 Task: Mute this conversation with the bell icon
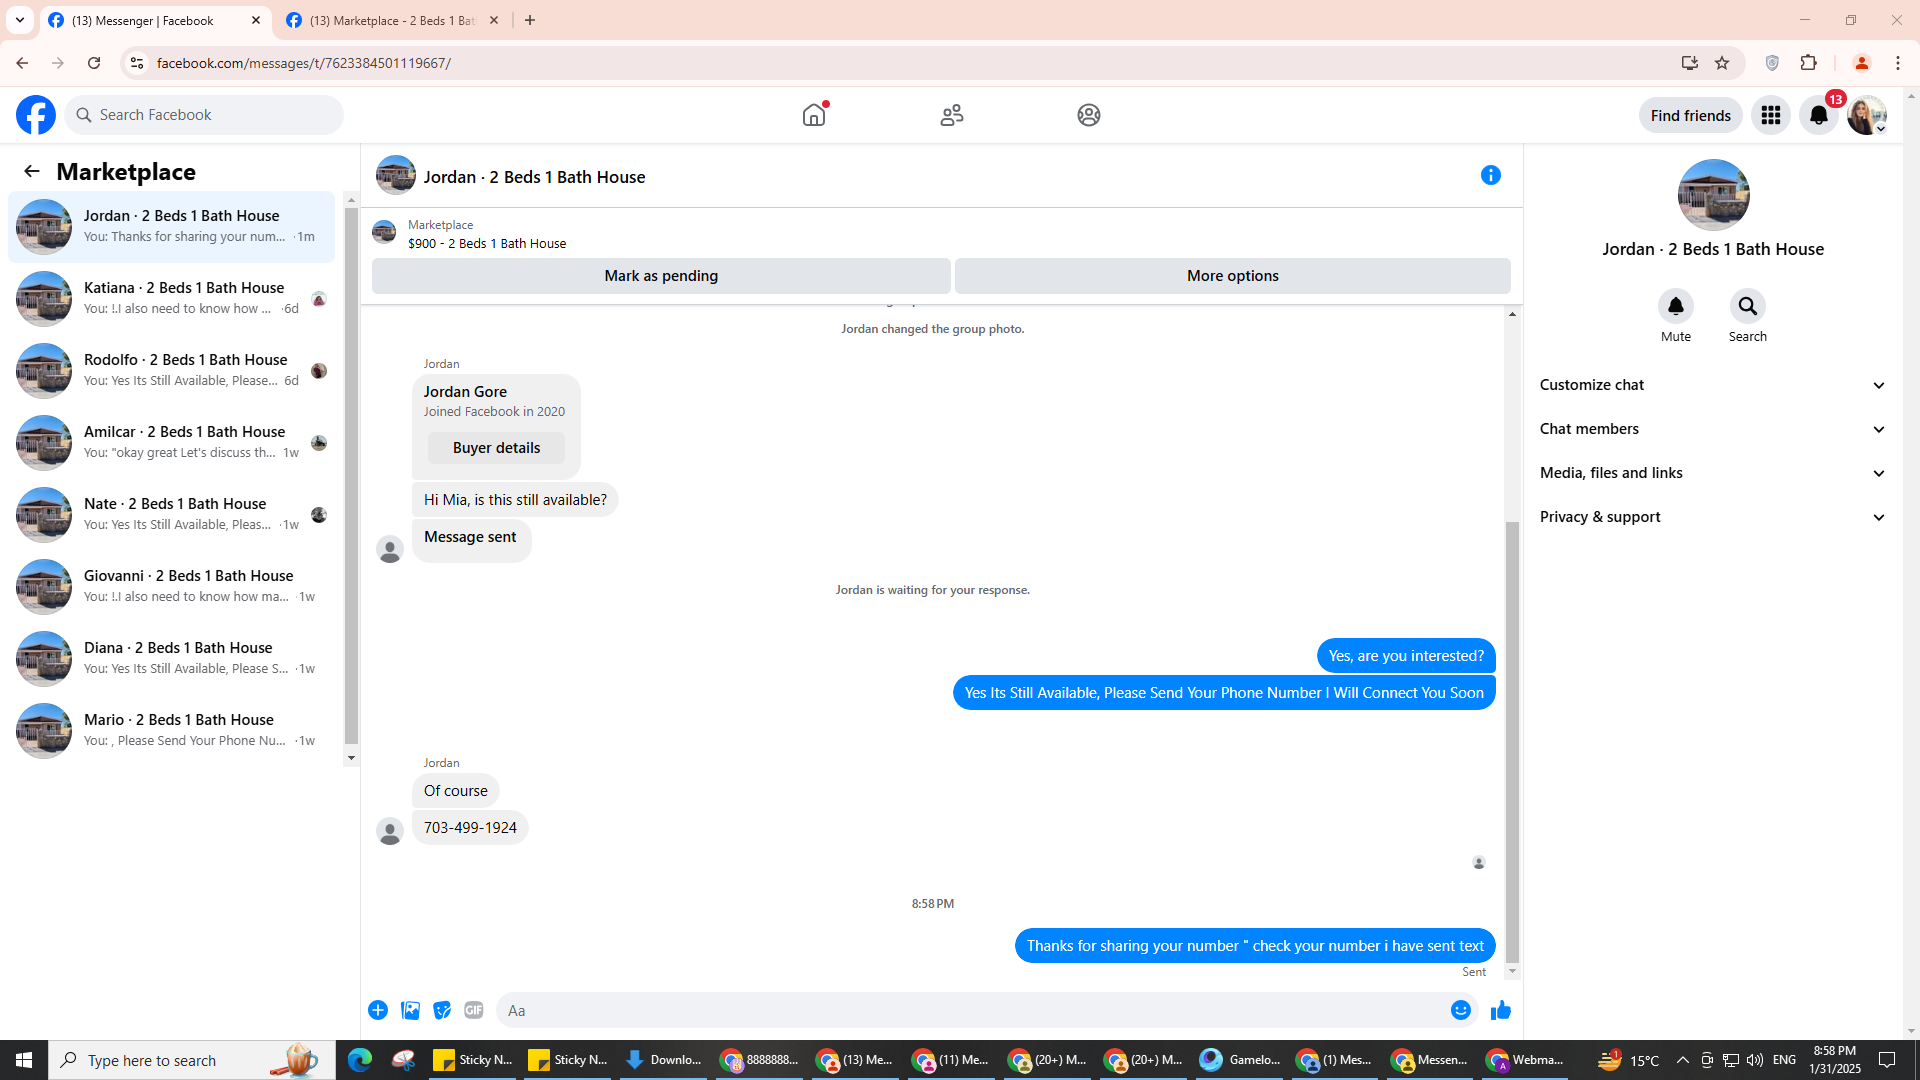pos(1676,306)
